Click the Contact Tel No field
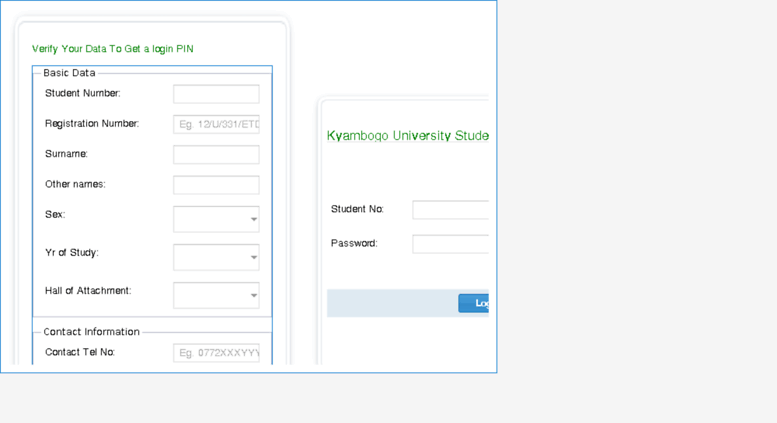 click(x=216, y=353)
